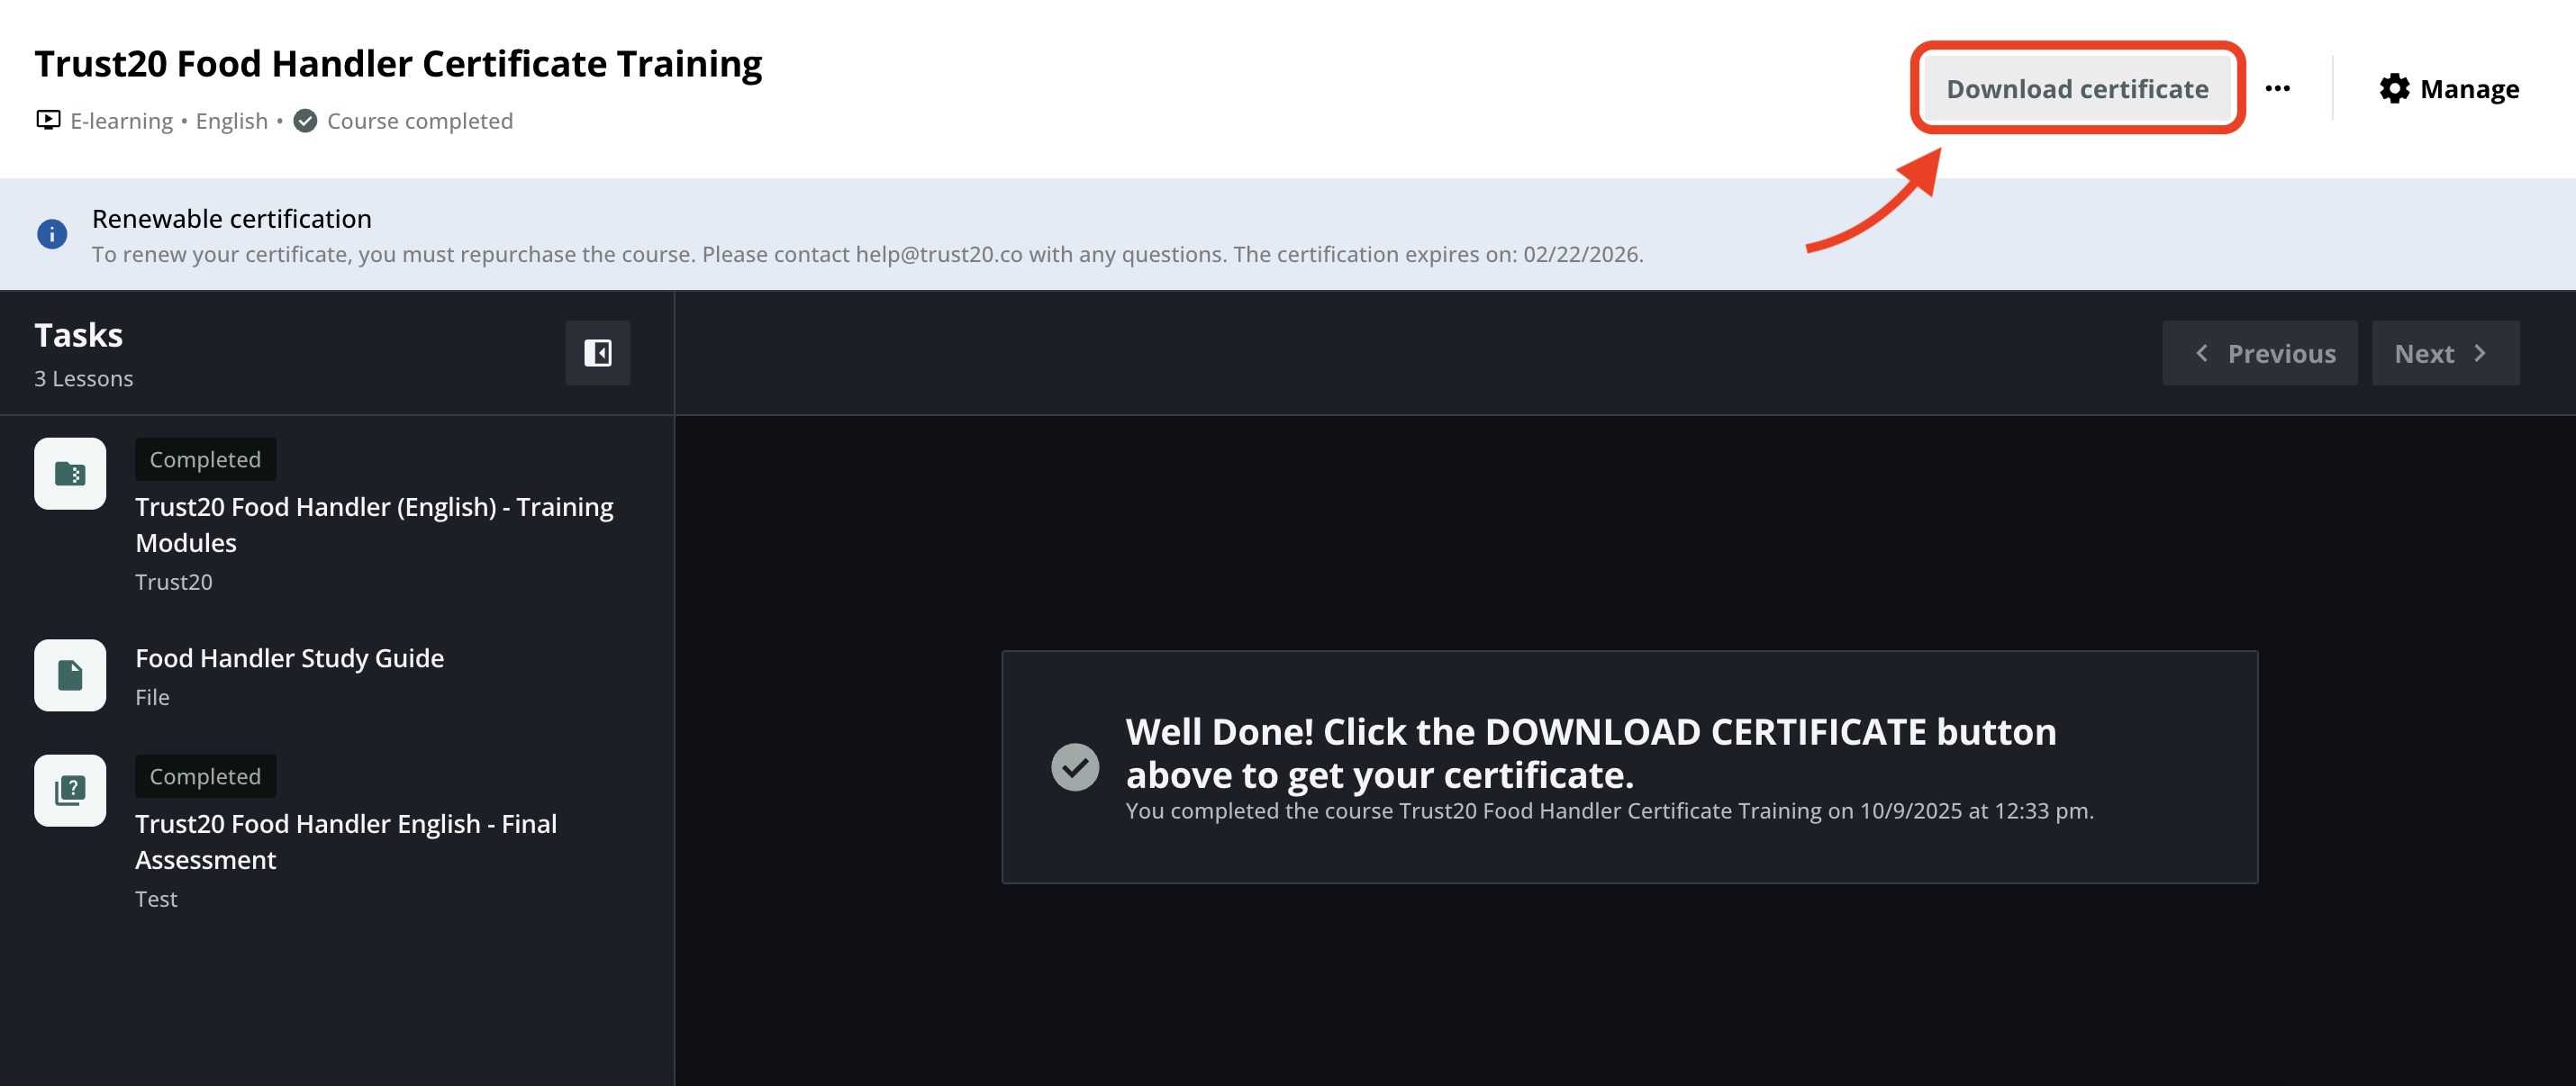Click the left chevron on Previous

point(2201,353)
